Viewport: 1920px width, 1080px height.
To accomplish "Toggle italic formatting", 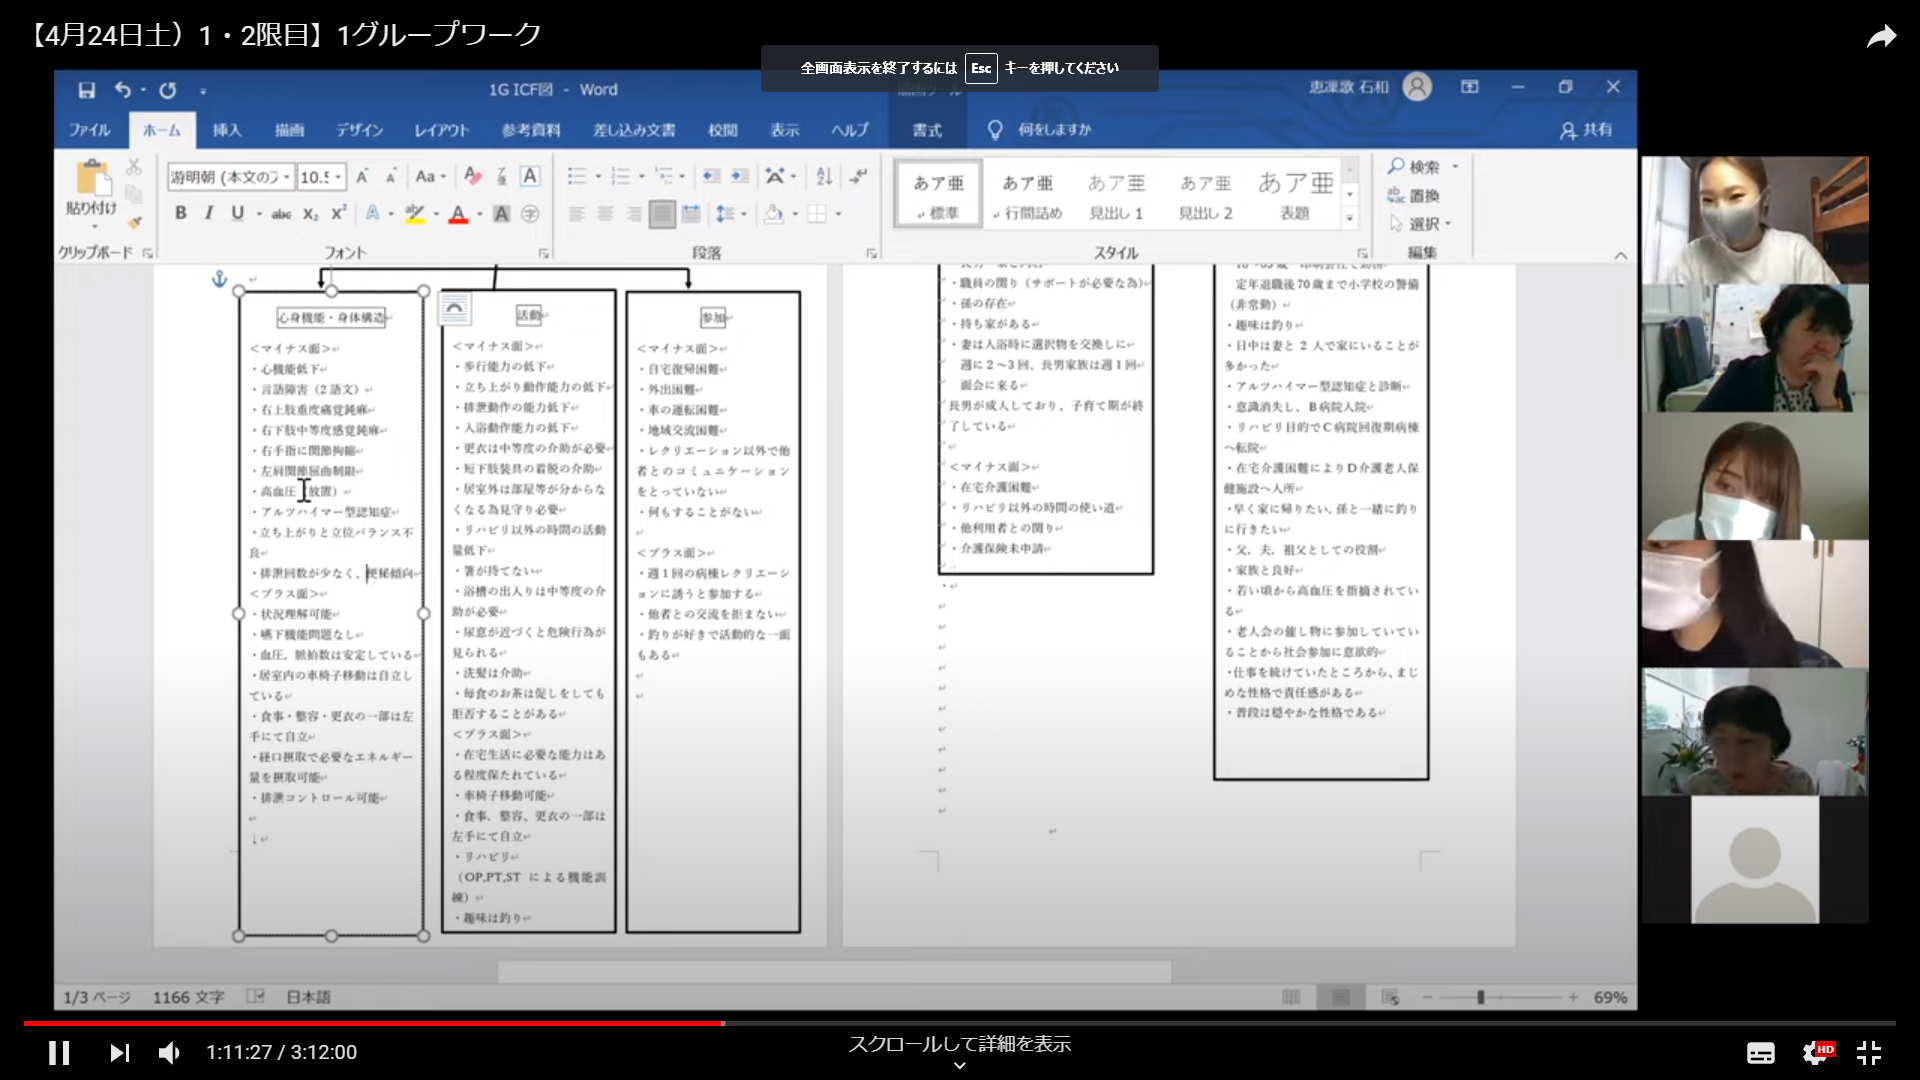I will click(209, 213).
